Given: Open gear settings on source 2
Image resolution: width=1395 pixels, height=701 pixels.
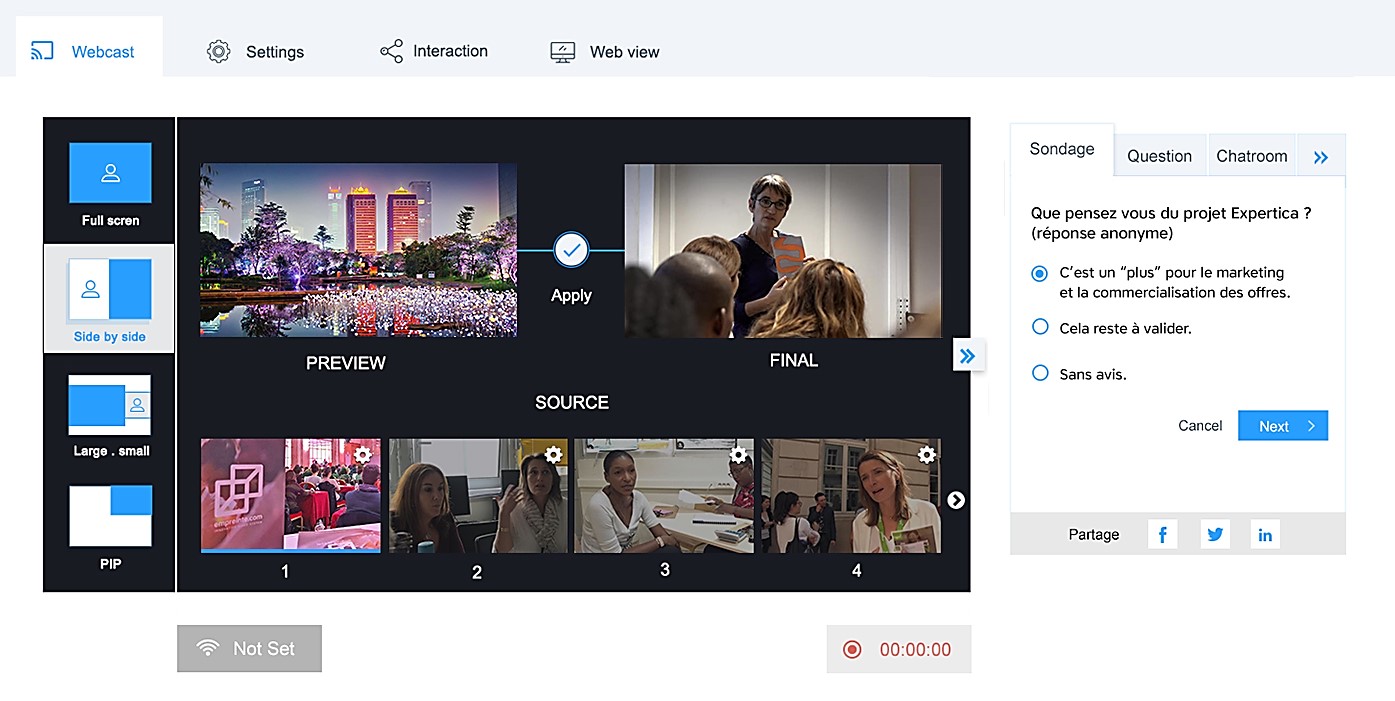Looking at the screenshot, I should click(x=553, y=455).
